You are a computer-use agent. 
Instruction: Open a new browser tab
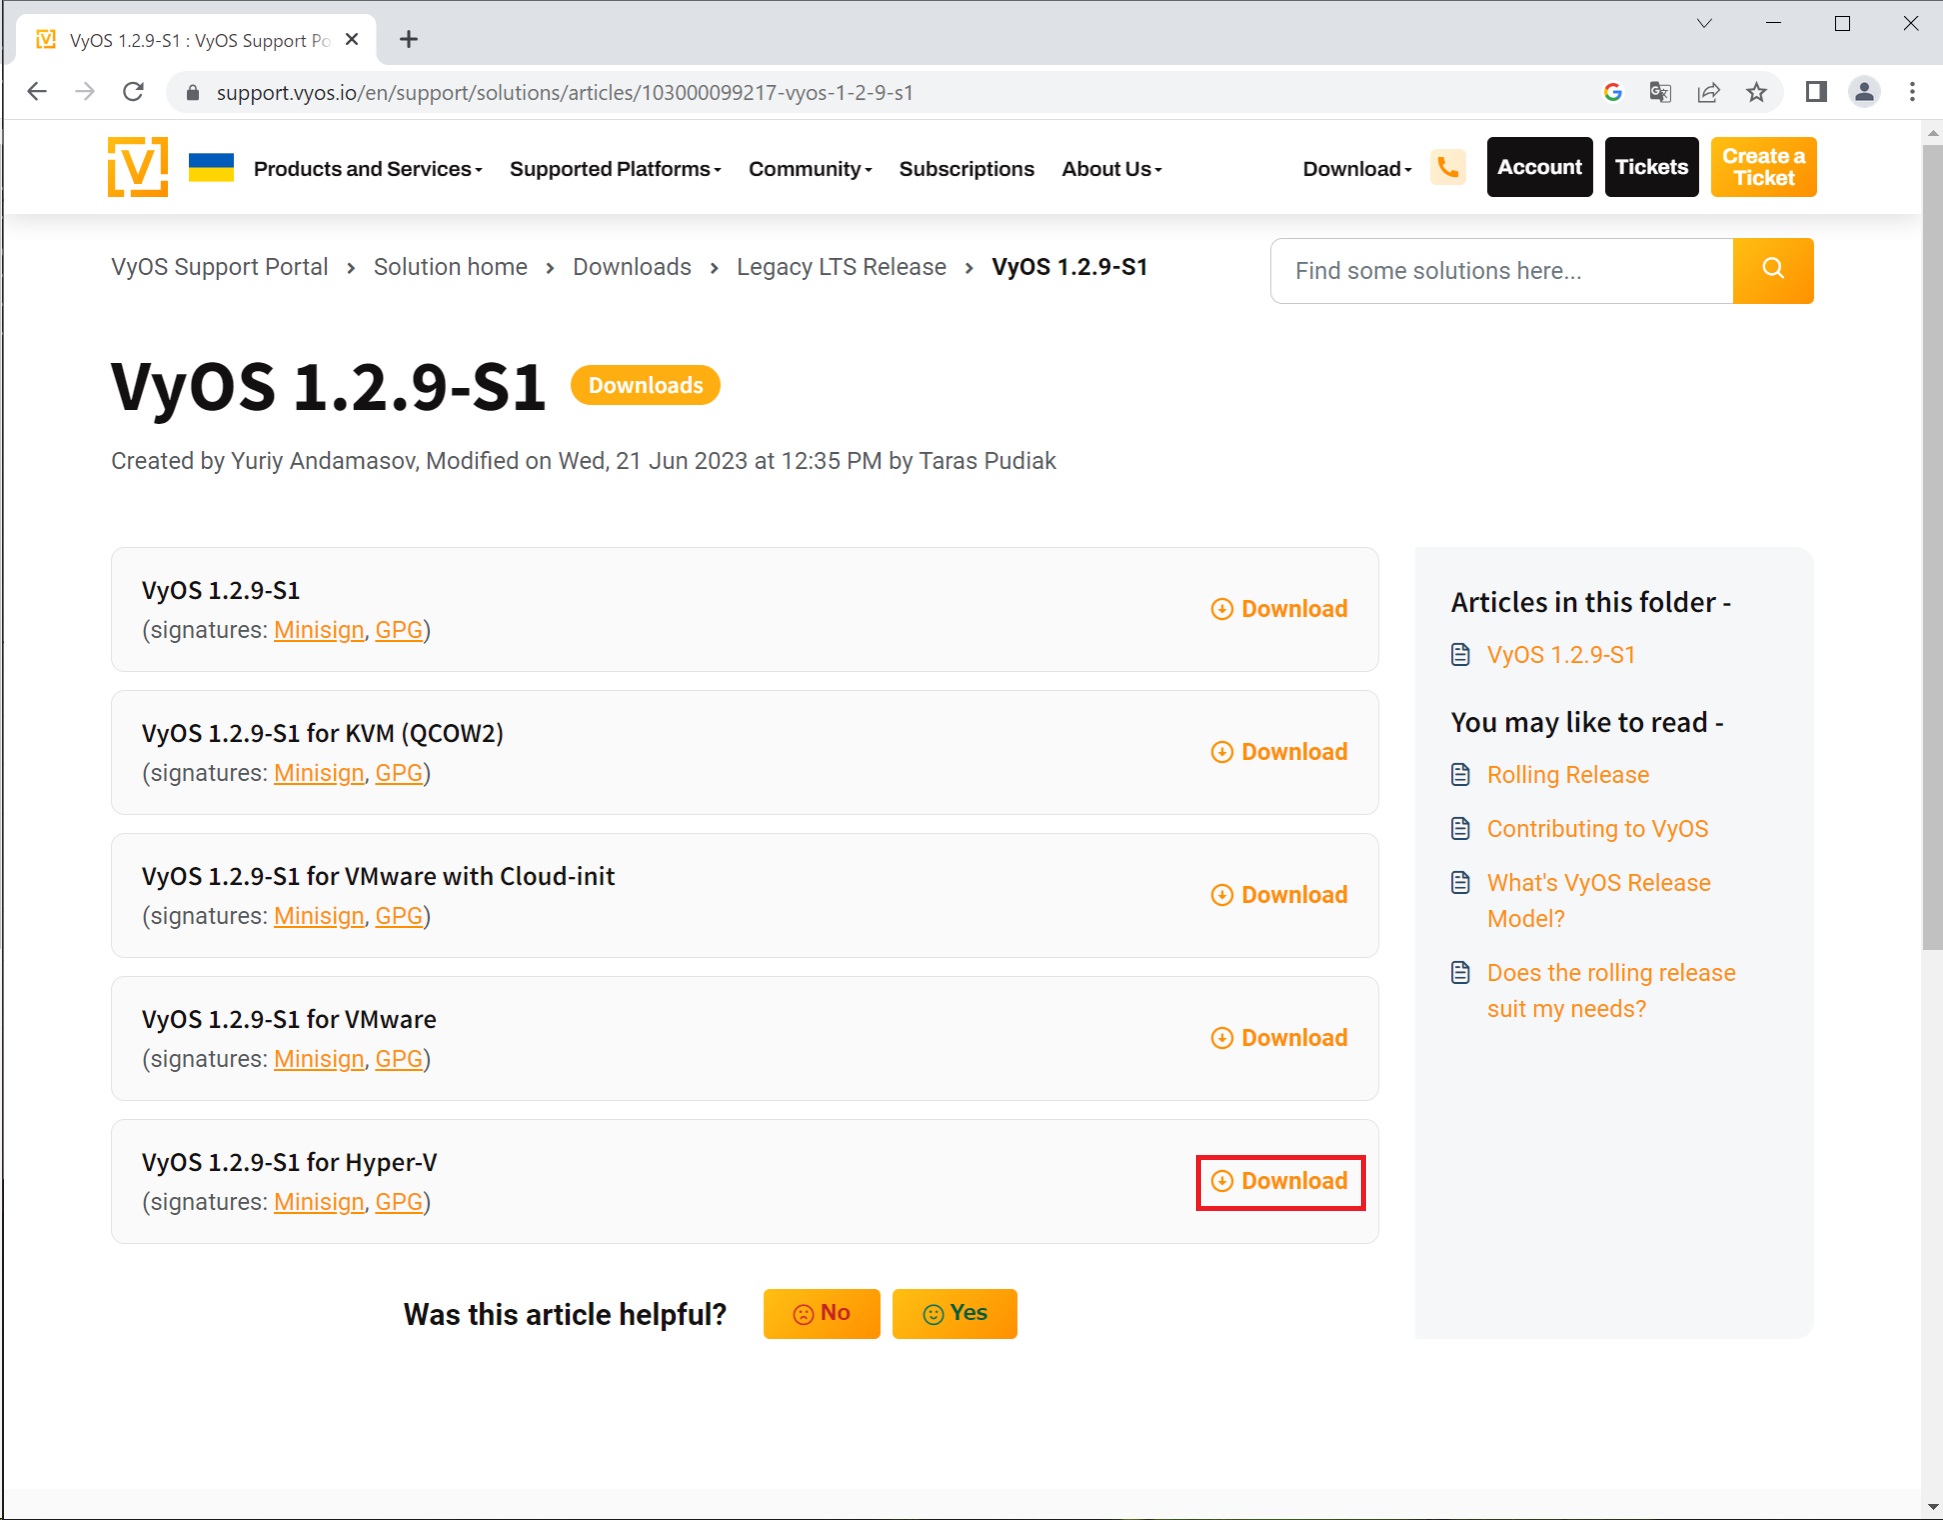[408, 39]
